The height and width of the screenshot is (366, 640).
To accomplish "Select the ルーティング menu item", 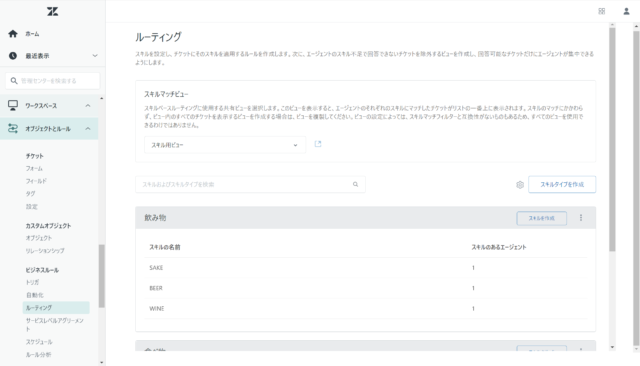I will tap(56, 308).
